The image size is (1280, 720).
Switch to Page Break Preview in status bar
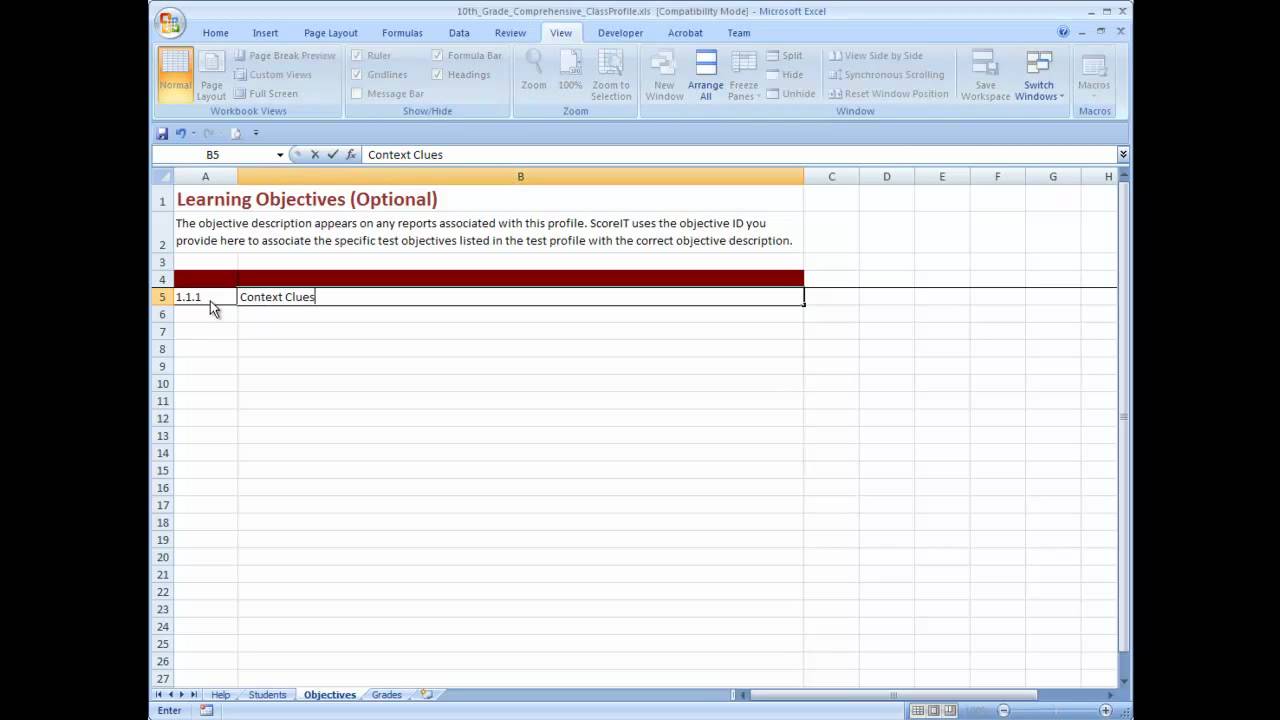[x=951, y=710]
